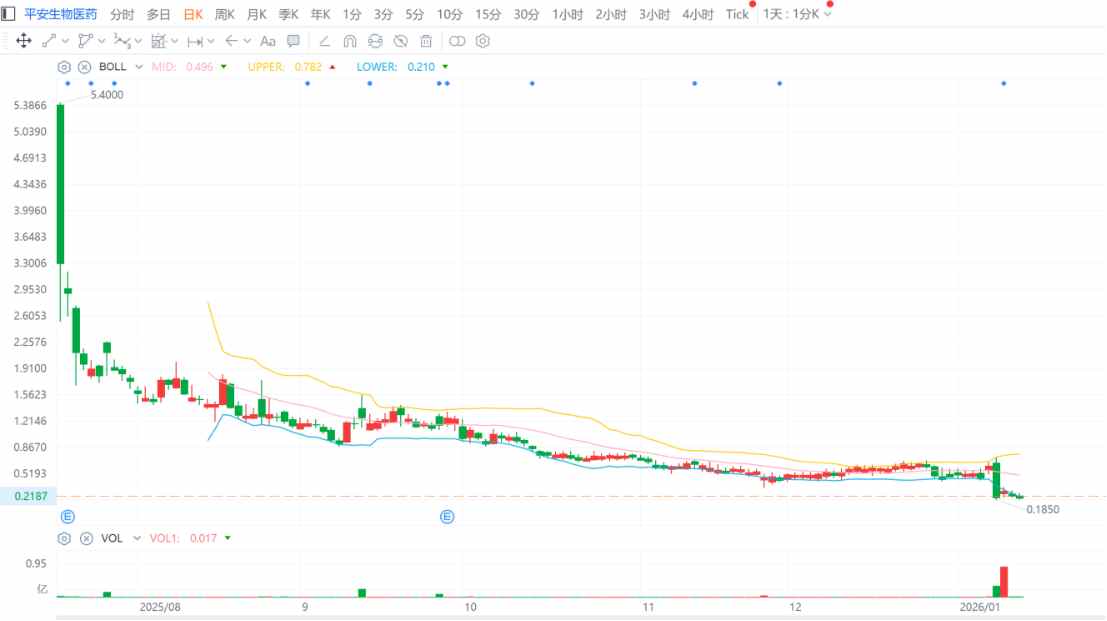Expand the wave tool options arrow
Viewport: 1107px width, 621px height.
138,41
